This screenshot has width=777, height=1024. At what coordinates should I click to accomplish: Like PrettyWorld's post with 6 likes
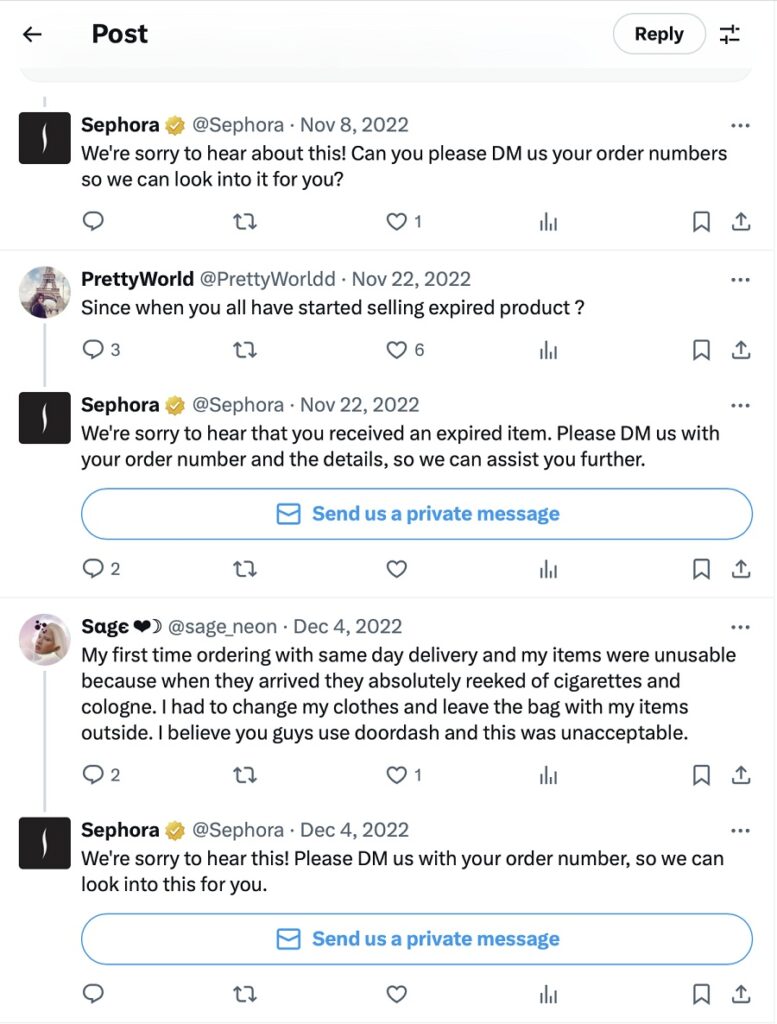coord(397,349)
